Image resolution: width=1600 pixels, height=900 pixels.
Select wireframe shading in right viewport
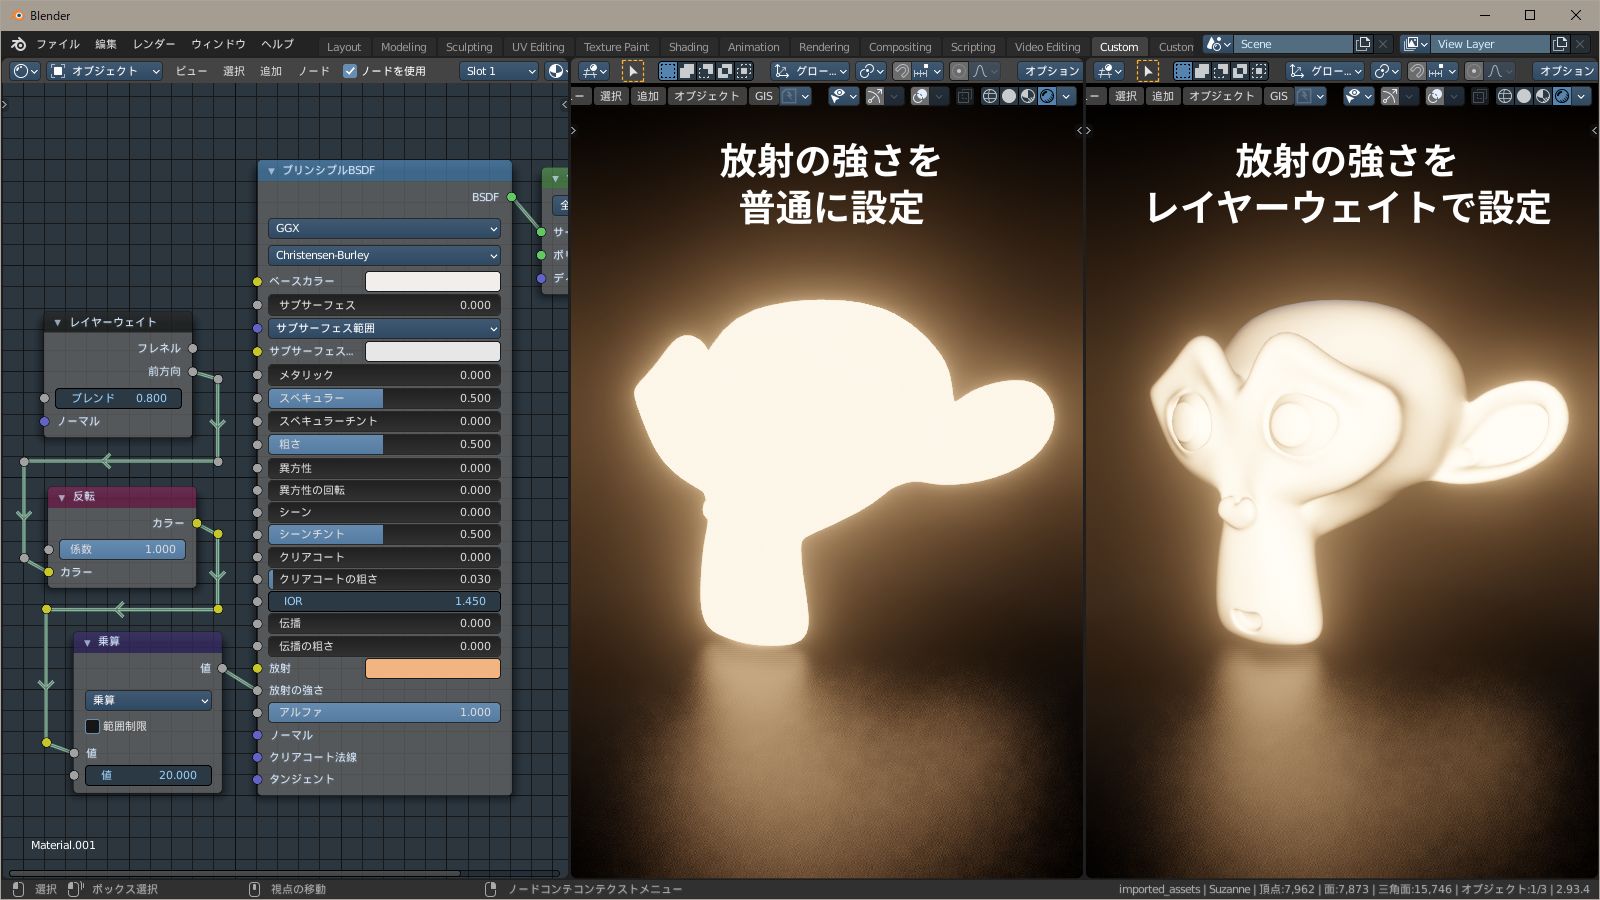(x=1505, y=96)
